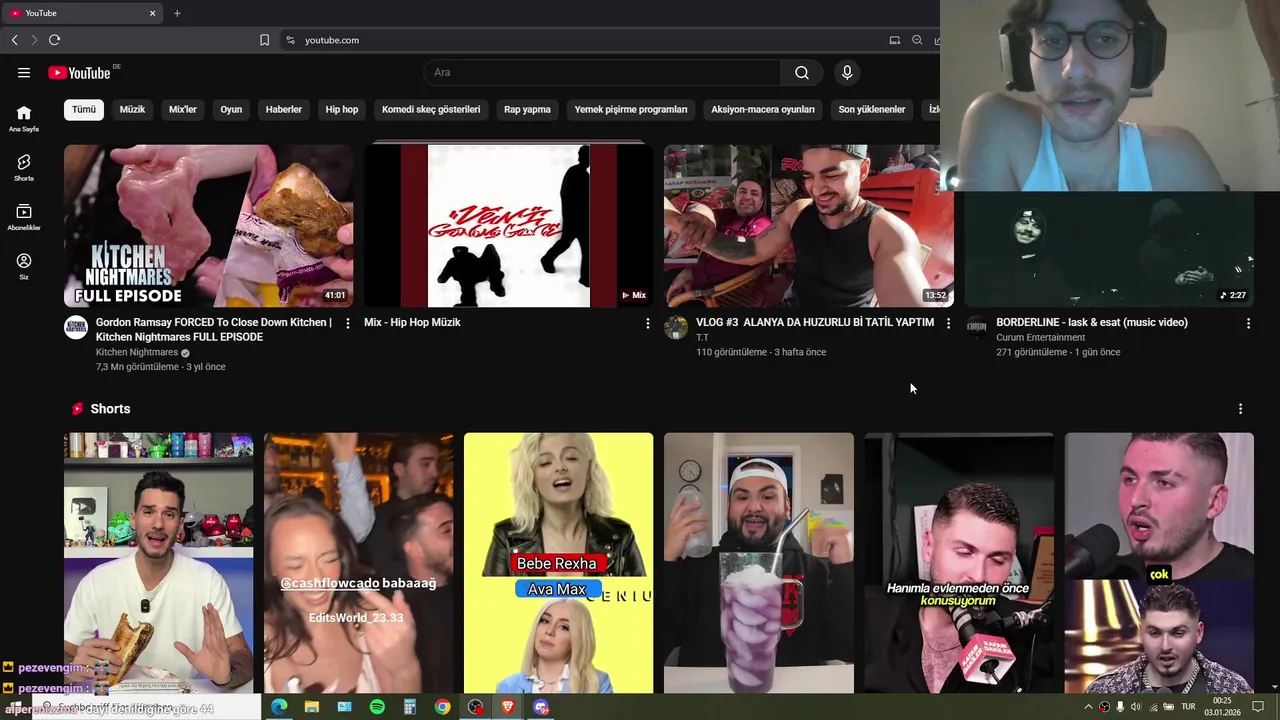Select the Oyun filter chip

(x=231, y=109)
